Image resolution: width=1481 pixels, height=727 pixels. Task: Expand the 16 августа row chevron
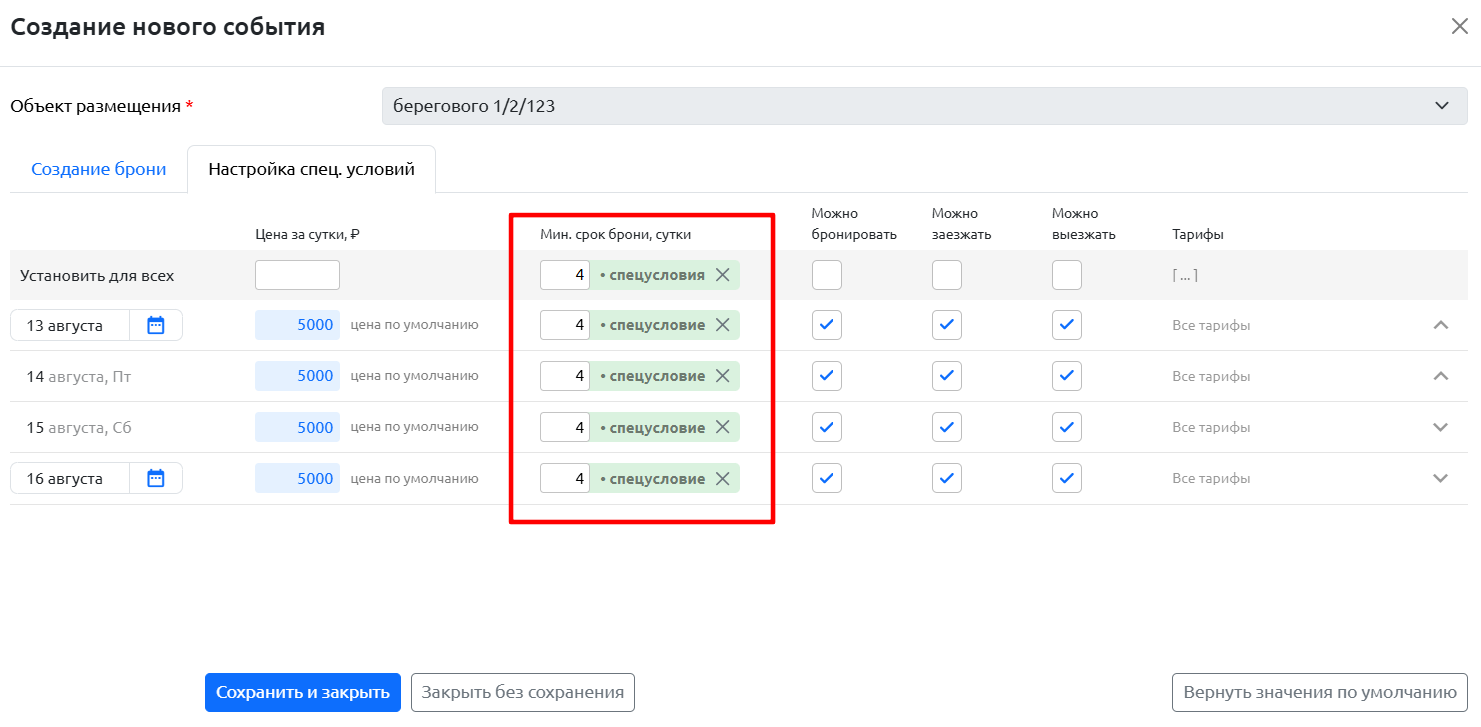point(1441,478)
